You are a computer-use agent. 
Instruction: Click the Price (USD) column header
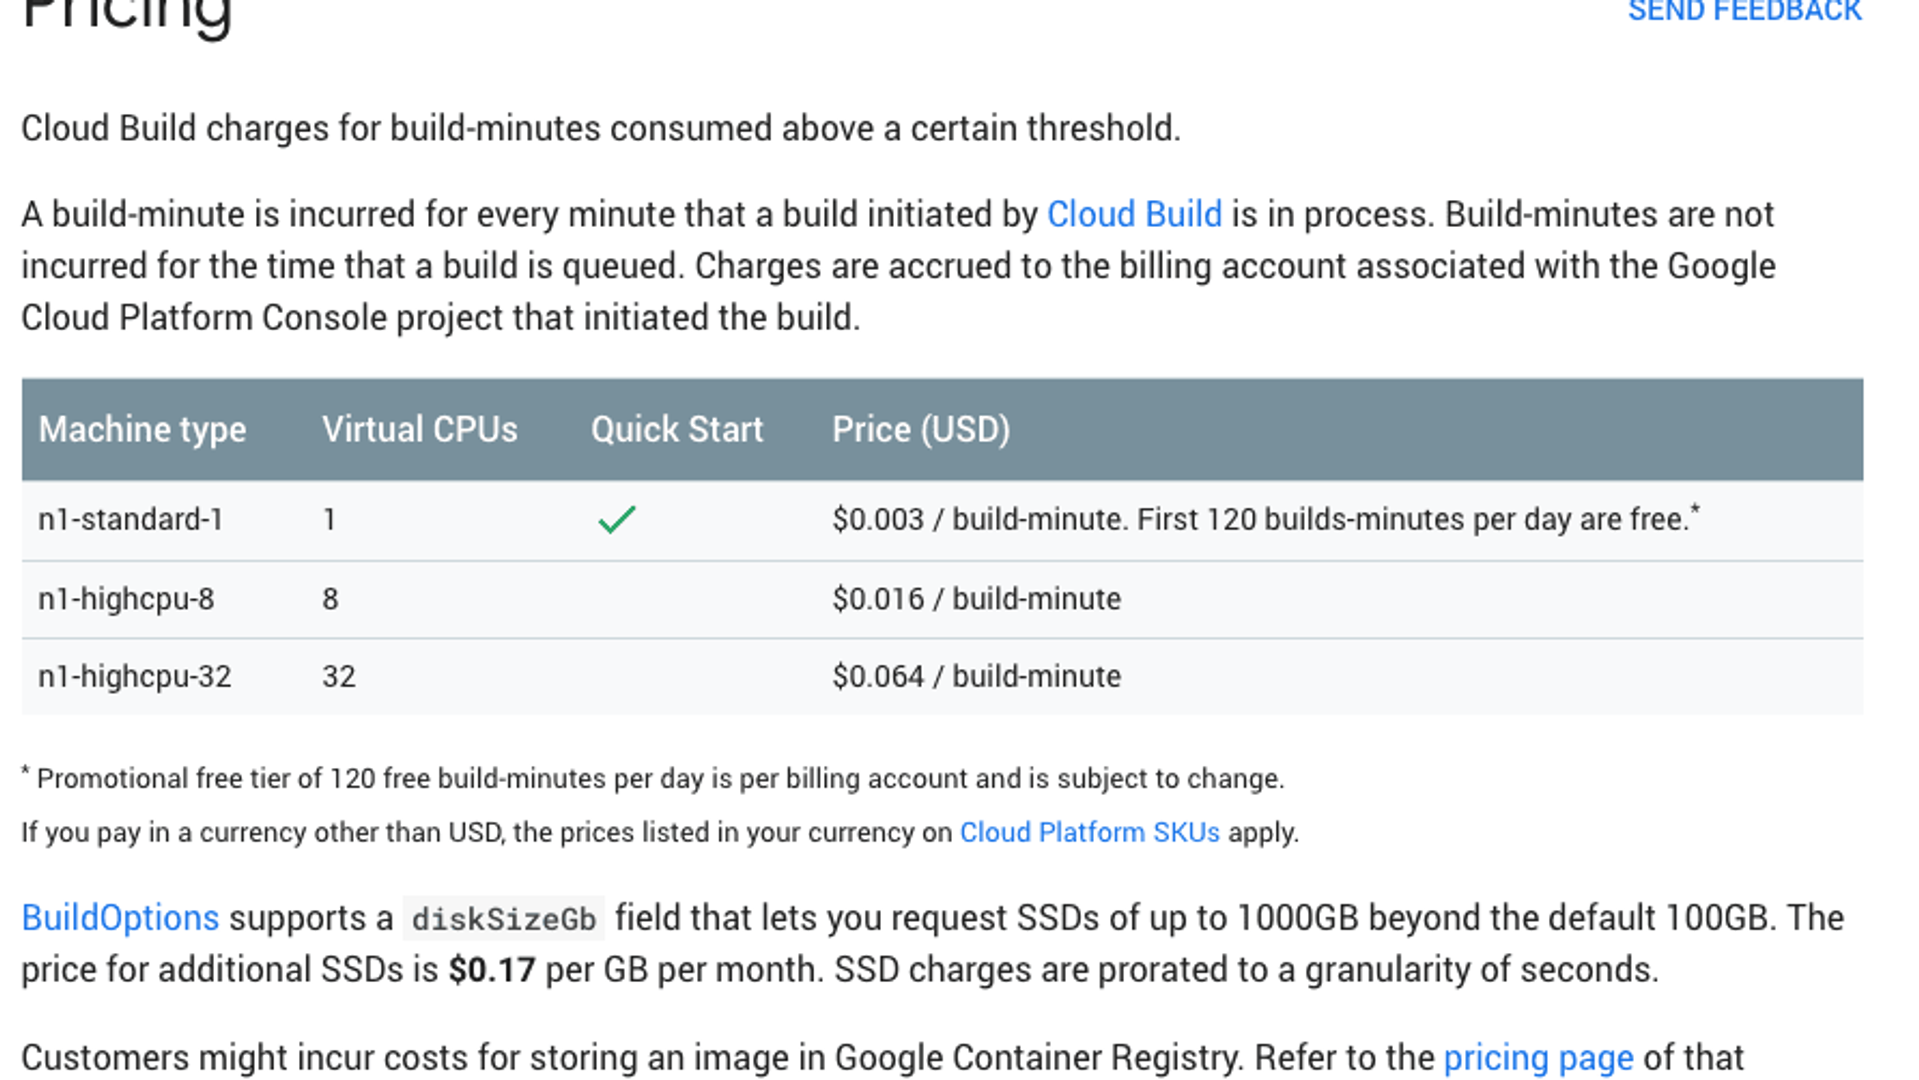pos(921,430)
